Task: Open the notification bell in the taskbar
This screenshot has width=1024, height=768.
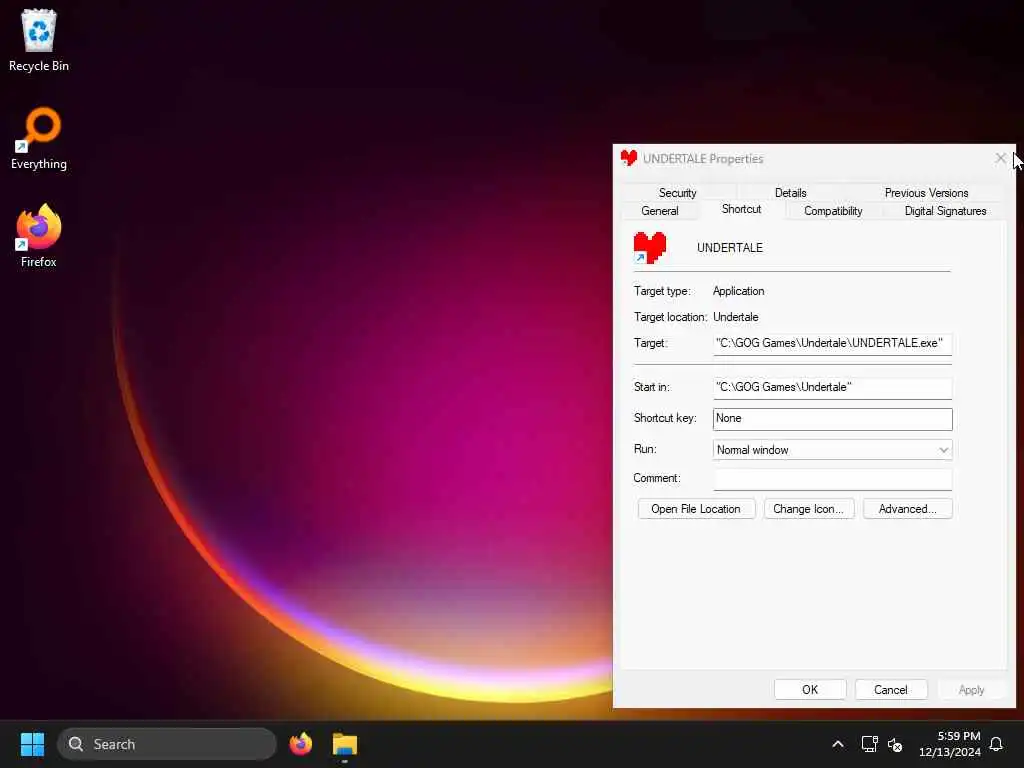Action: [996, 744]
